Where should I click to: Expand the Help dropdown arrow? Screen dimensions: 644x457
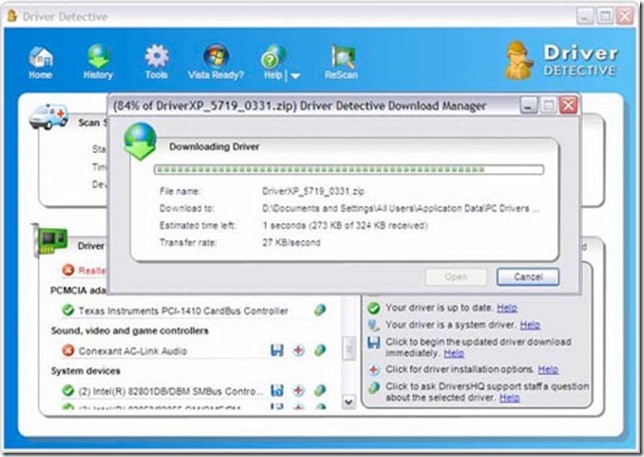click(x=295, y=76)
